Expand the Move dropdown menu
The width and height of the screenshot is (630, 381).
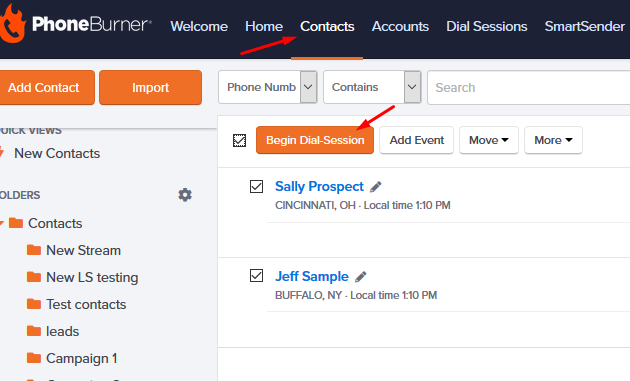click(x=489, y=140)
